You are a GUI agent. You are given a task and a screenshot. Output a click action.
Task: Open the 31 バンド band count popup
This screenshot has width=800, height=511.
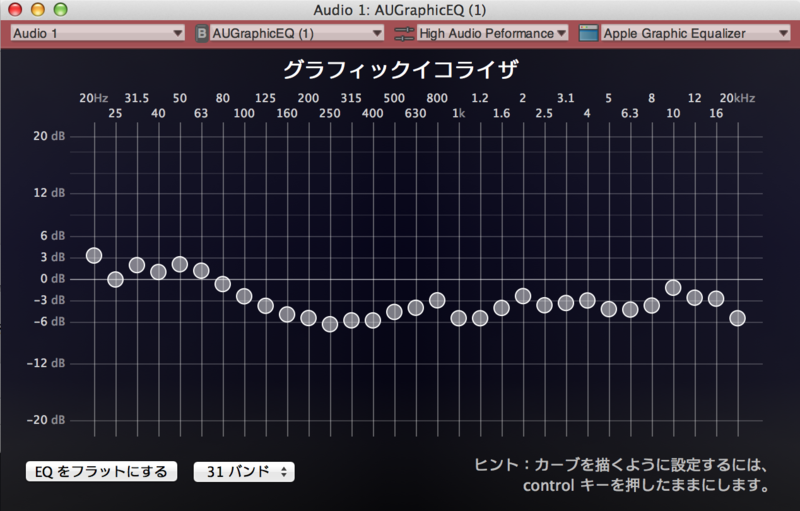(x=244, y=471)
